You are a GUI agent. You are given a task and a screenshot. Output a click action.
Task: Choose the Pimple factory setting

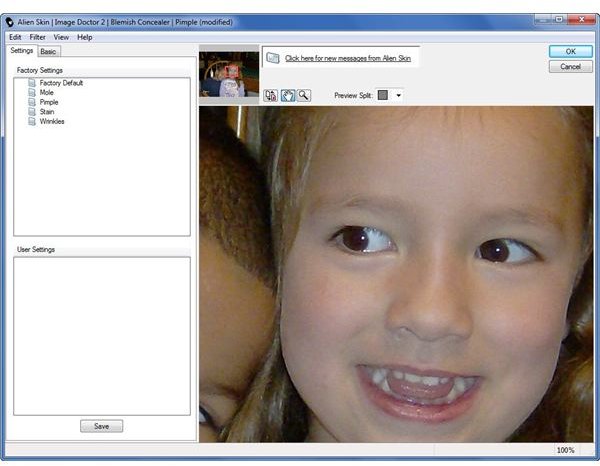49,102
